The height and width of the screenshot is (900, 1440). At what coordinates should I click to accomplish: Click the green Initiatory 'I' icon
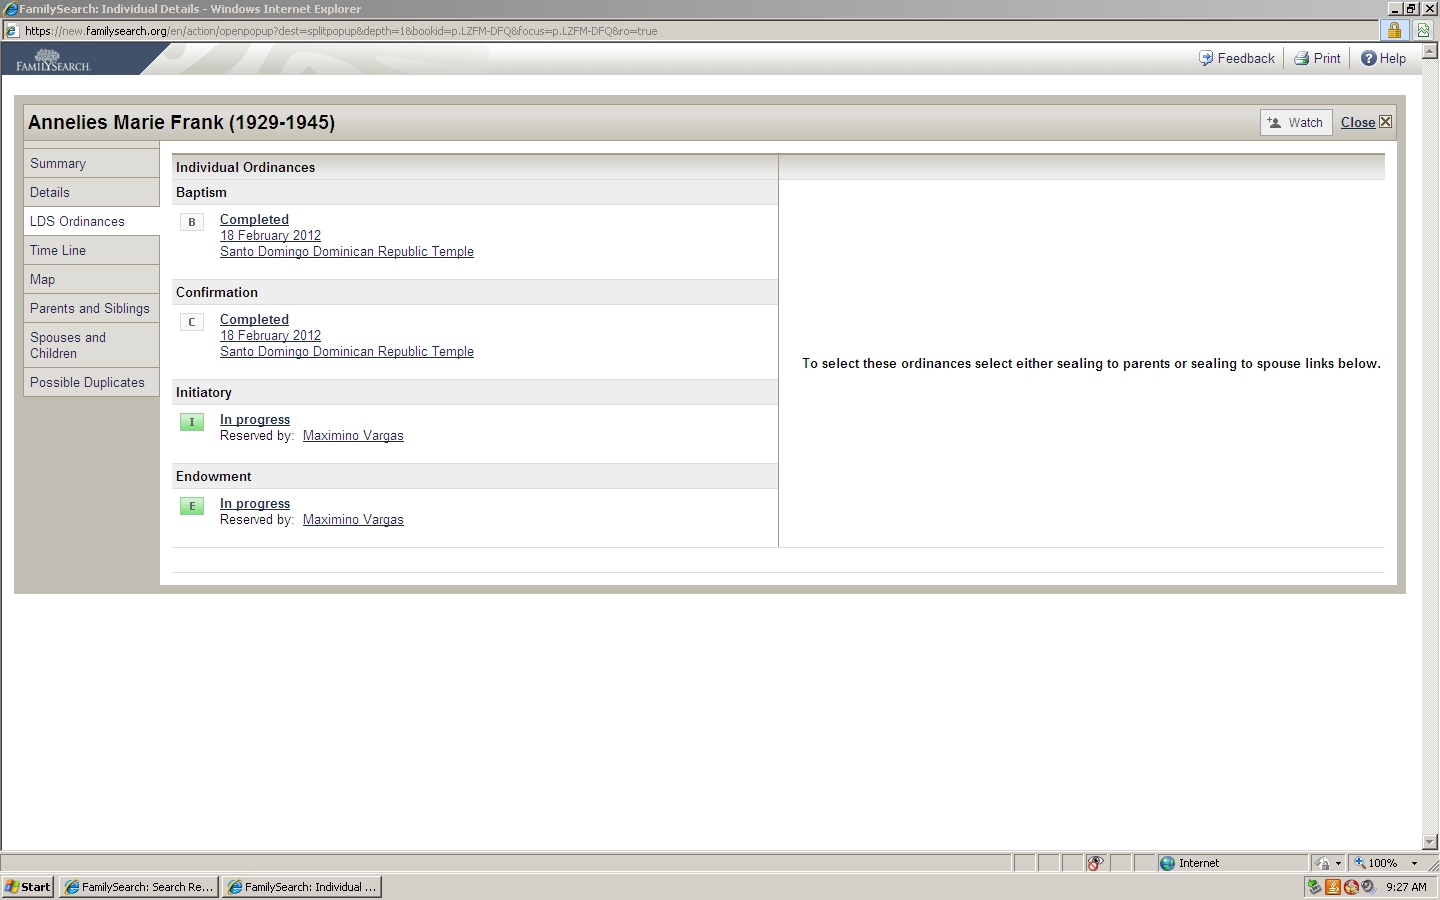pos(192,422)
